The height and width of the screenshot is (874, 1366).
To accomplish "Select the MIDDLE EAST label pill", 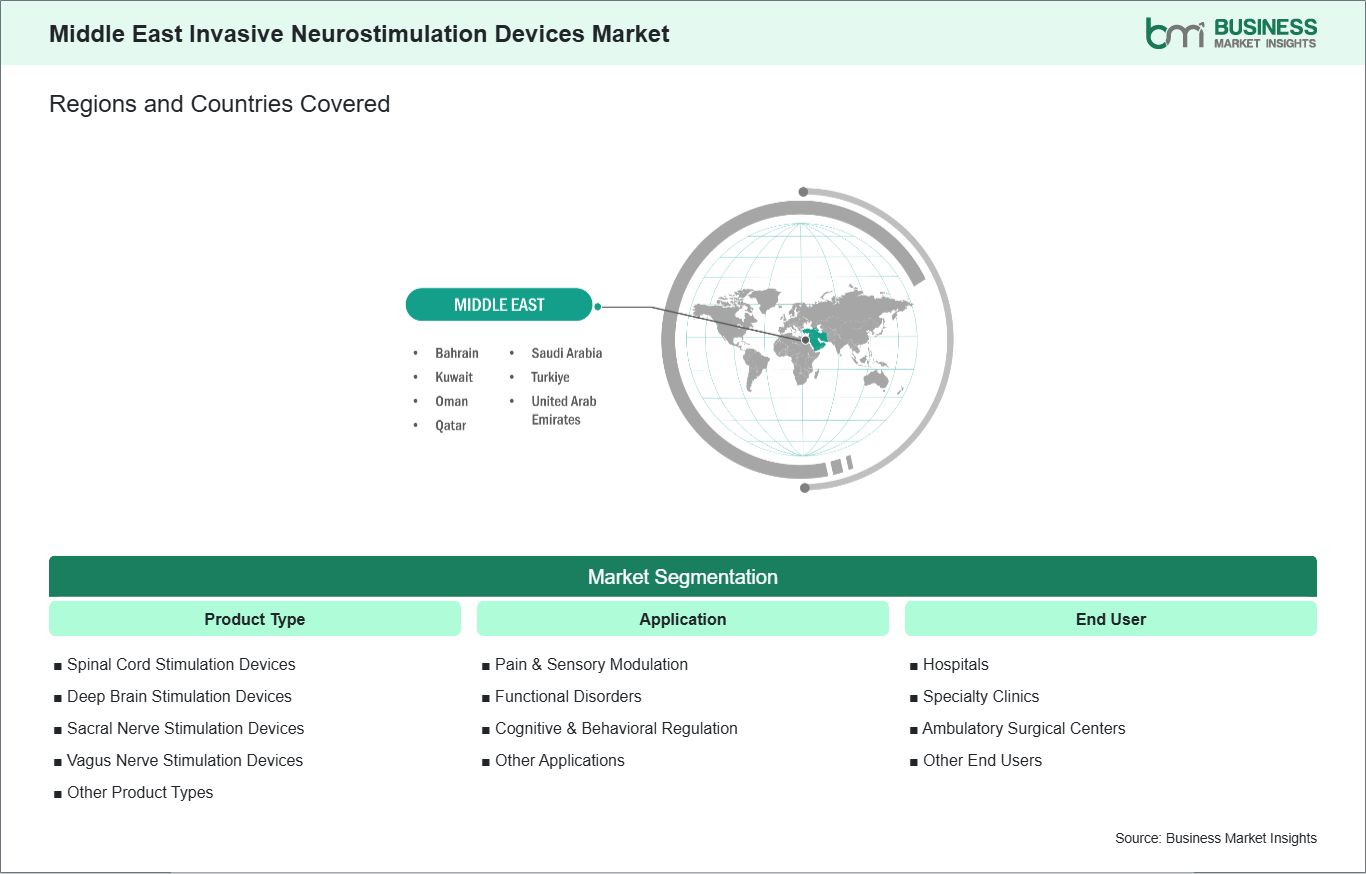I will (499, 305).
